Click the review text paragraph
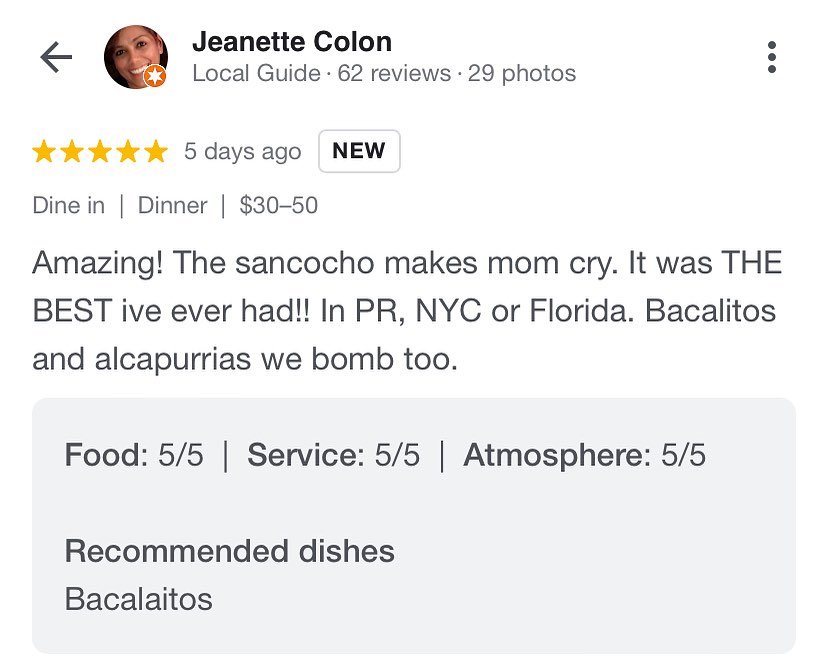 (x=407, y=311)
